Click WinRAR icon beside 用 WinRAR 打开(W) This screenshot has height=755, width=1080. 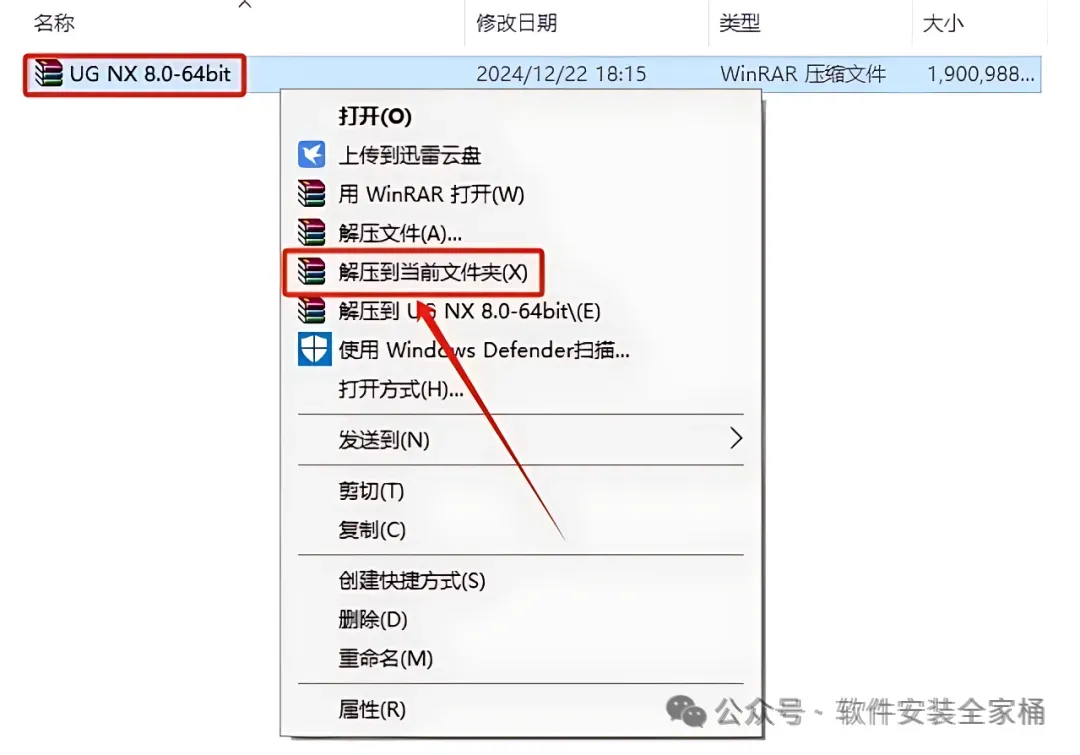tap(311, 194)
